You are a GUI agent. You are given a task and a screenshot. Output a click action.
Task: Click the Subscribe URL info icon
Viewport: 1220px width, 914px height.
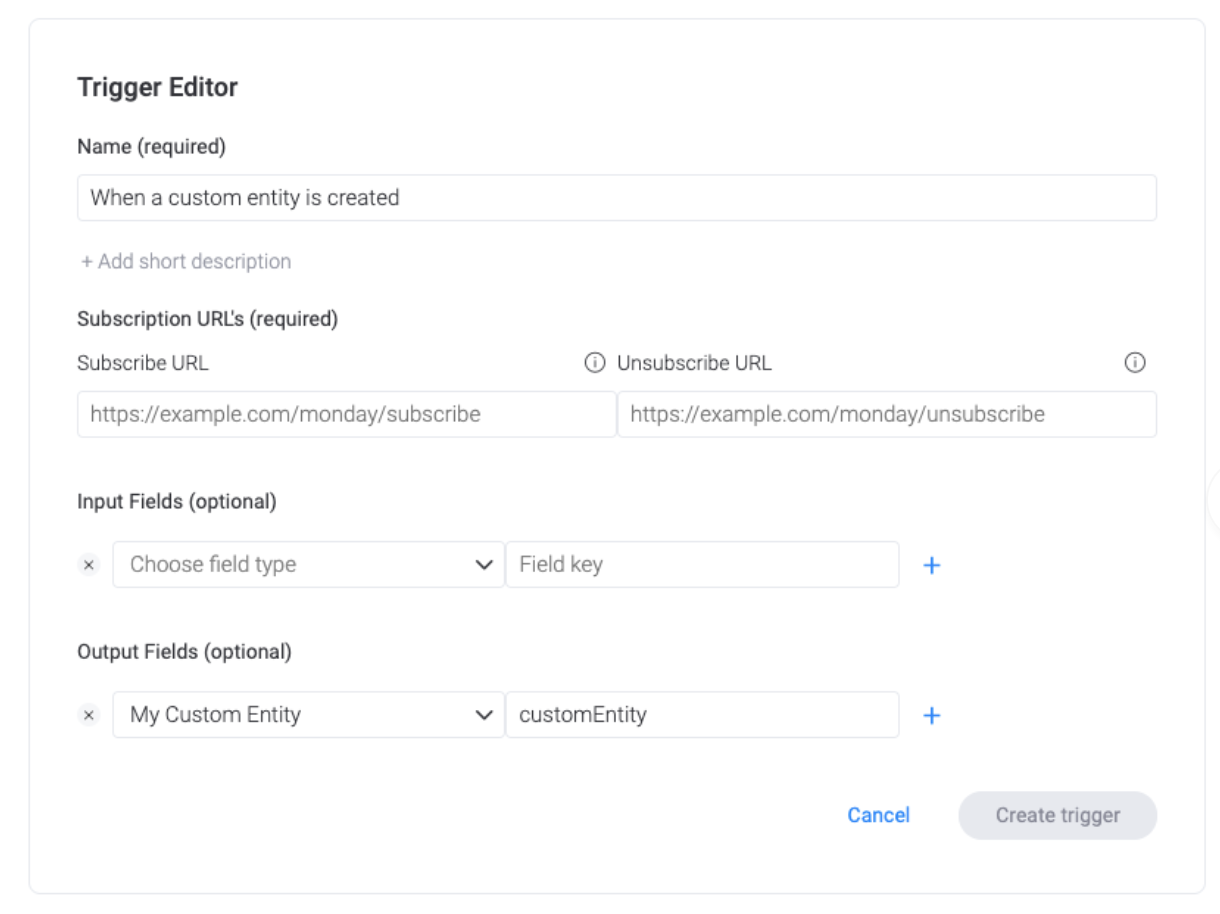(594, 363)
